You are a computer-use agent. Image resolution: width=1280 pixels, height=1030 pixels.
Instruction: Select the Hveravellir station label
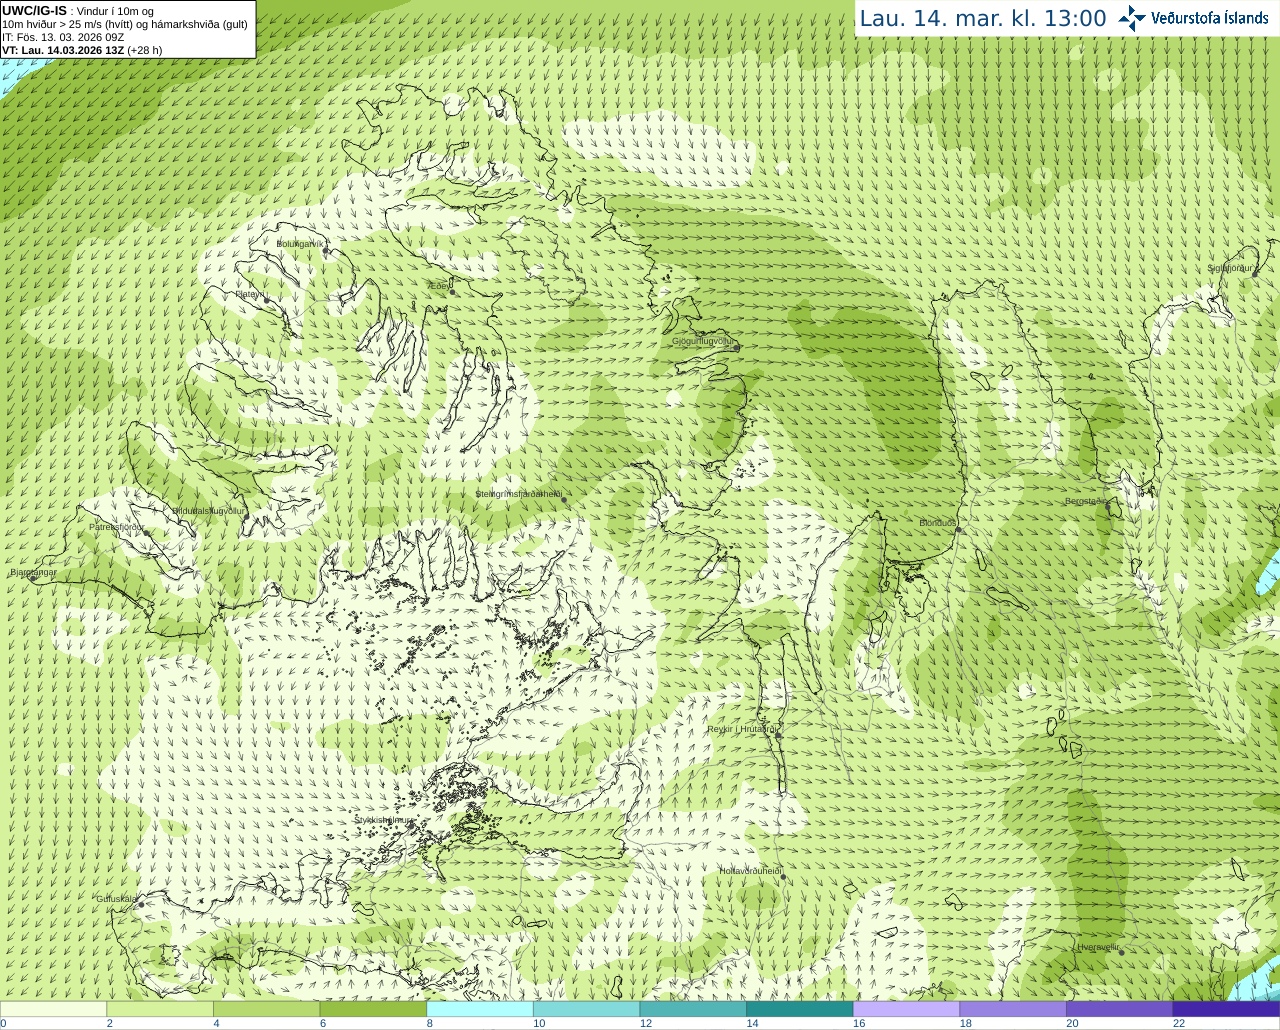1097,947
